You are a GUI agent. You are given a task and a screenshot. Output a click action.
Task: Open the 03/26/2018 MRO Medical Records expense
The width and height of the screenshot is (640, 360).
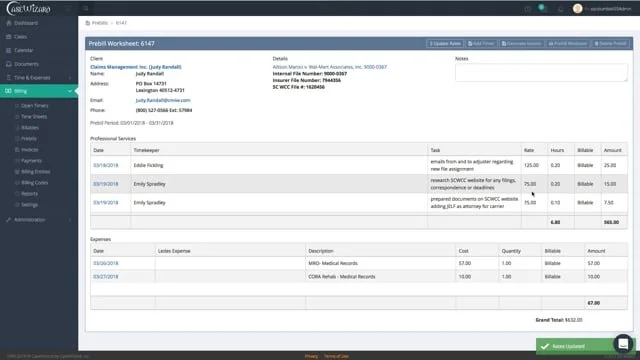pos(106,263)
